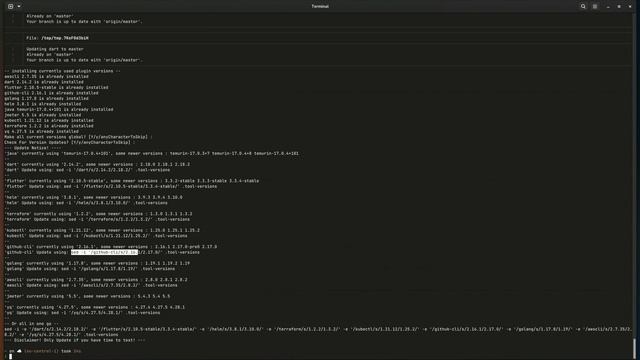Image resolution: width=640 pixels, height=360 pixels.
Task: Click 'awscli 2.7.35 is already installed' line
Action: pyautogui.click(x=47, y=76)
